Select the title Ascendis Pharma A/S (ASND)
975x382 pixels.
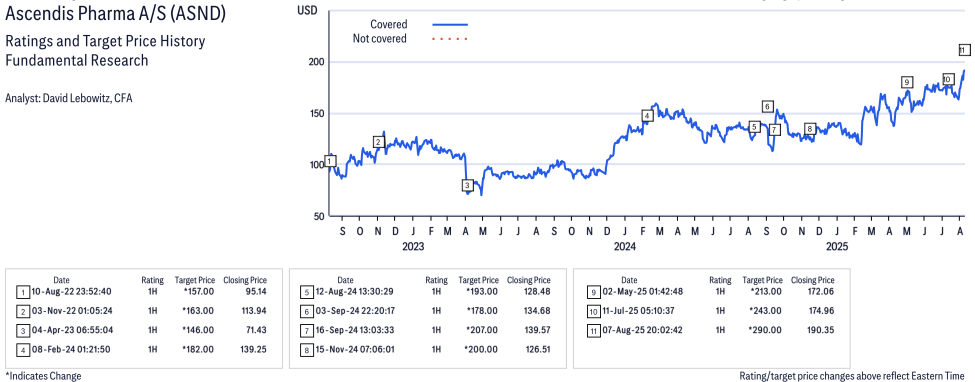coord(115,14)
